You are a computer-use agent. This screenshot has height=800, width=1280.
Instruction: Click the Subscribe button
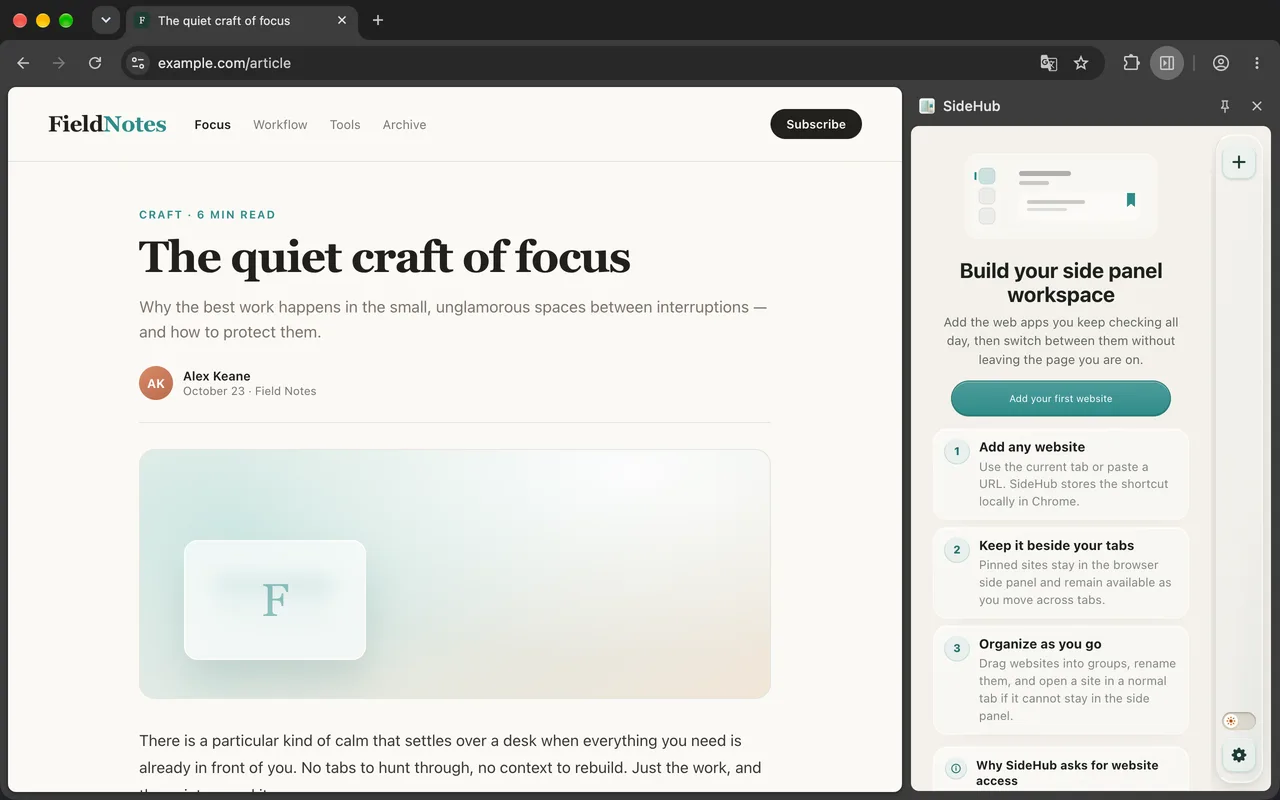(816, 124)
